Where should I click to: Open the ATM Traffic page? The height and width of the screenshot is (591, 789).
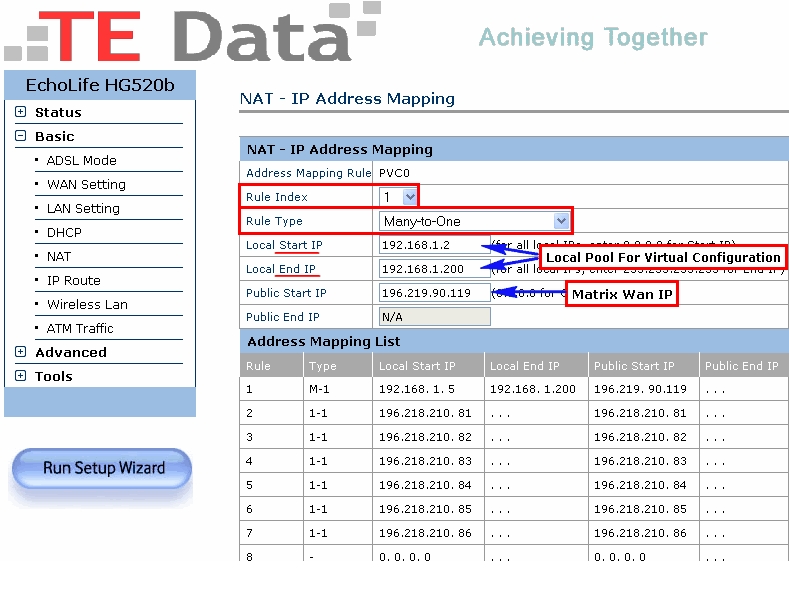(80, 328)
